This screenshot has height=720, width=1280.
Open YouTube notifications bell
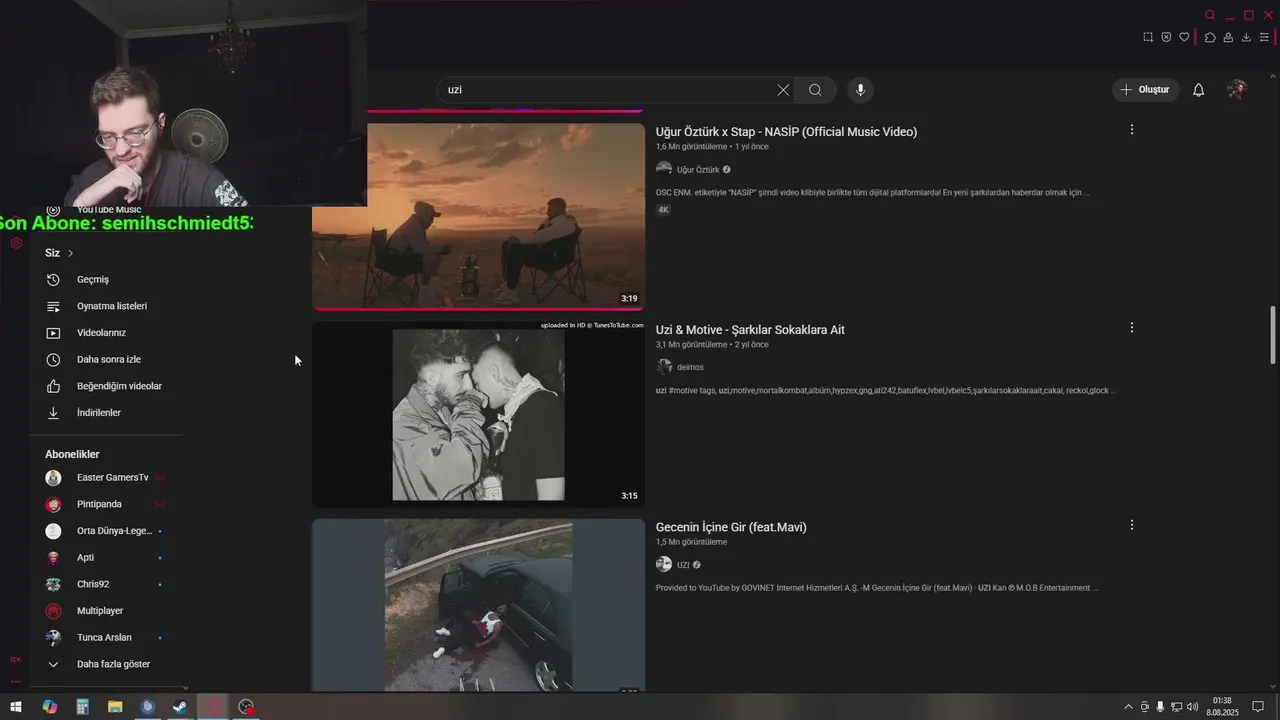(x=1198, y=90)
